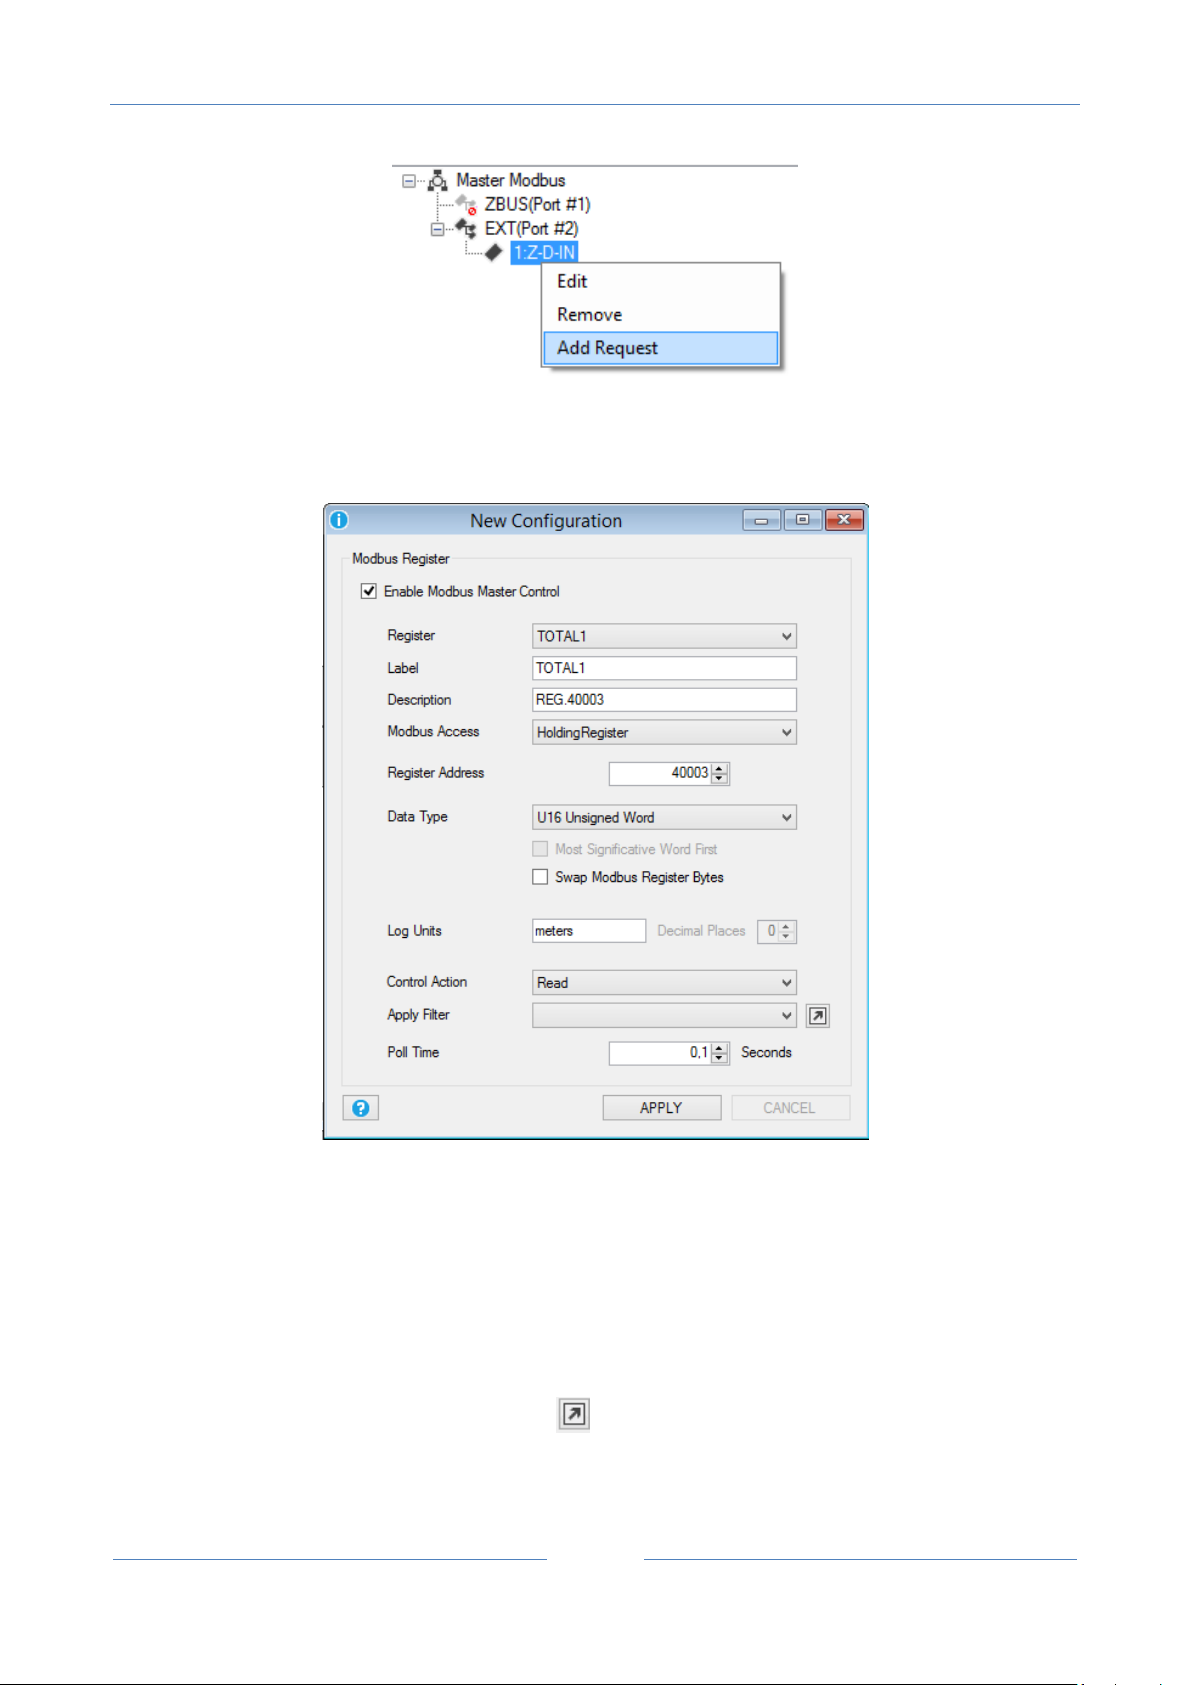Close the New Configuration dialog
Screen dimensions: 1192x1685
pyautogui.click(x=844, y=520)
